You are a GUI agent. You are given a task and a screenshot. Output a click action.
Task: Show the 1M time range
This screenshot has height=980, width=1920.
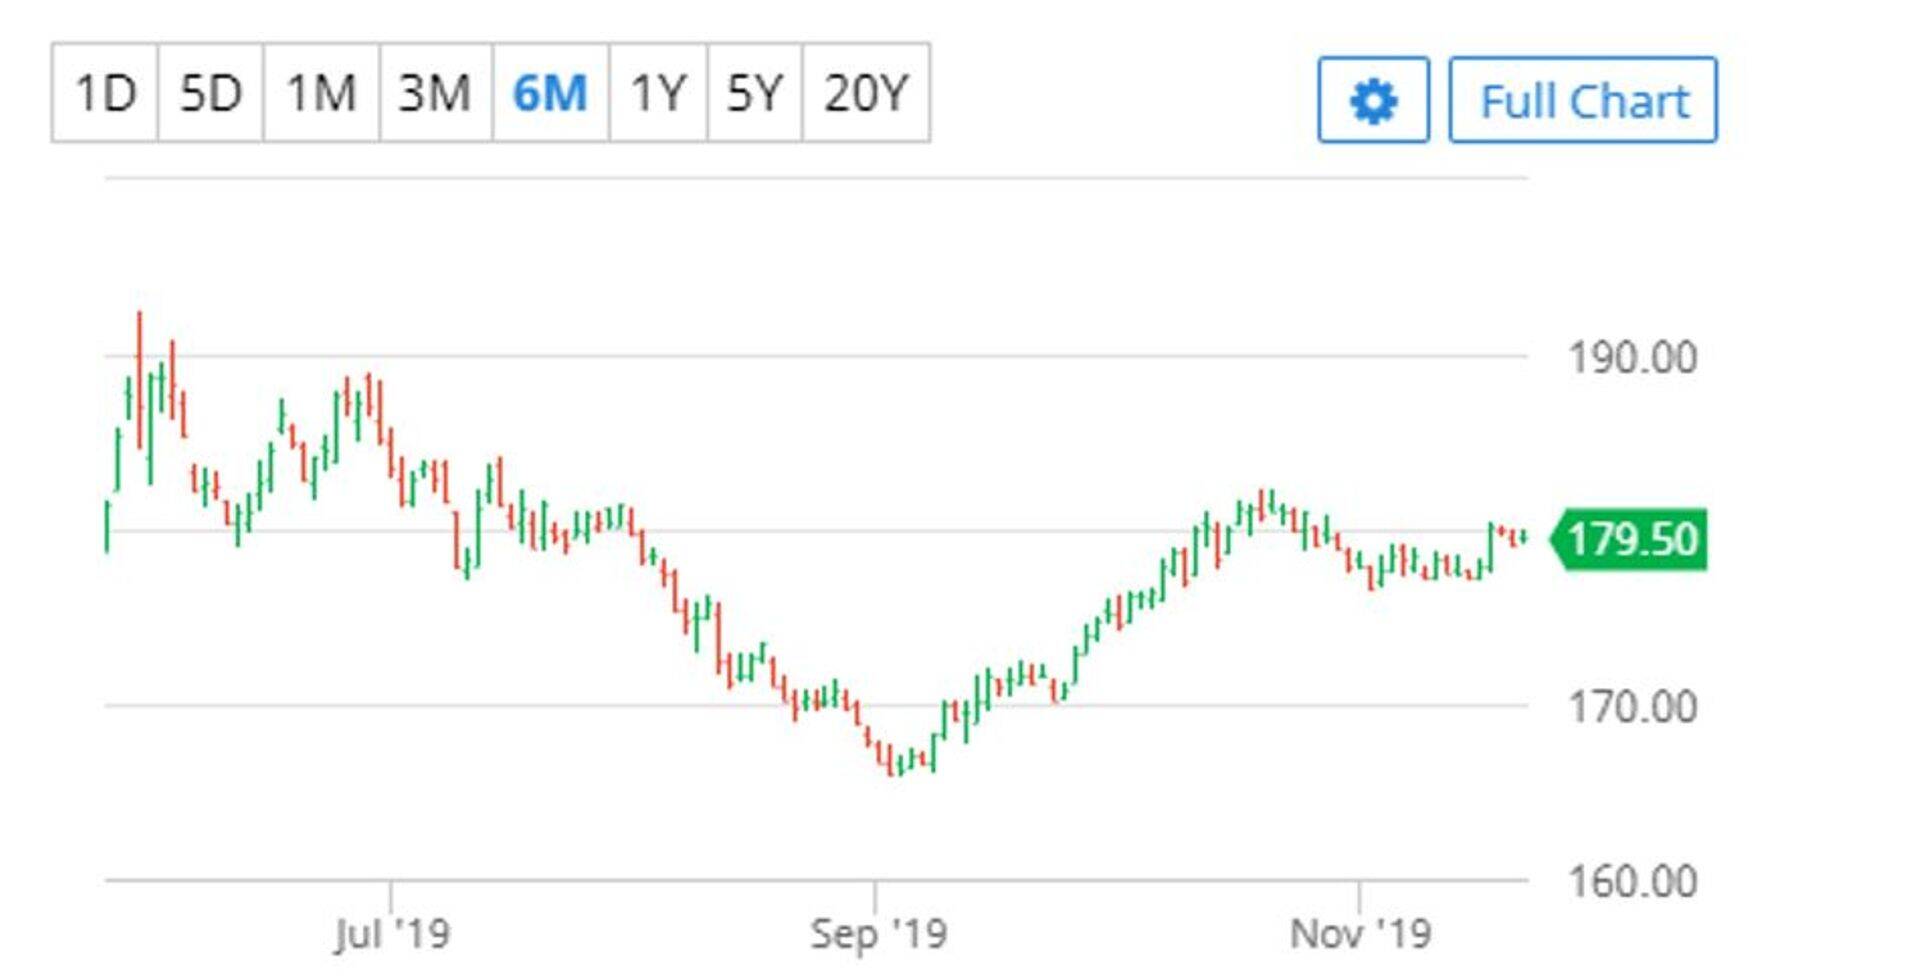point(321,93)
